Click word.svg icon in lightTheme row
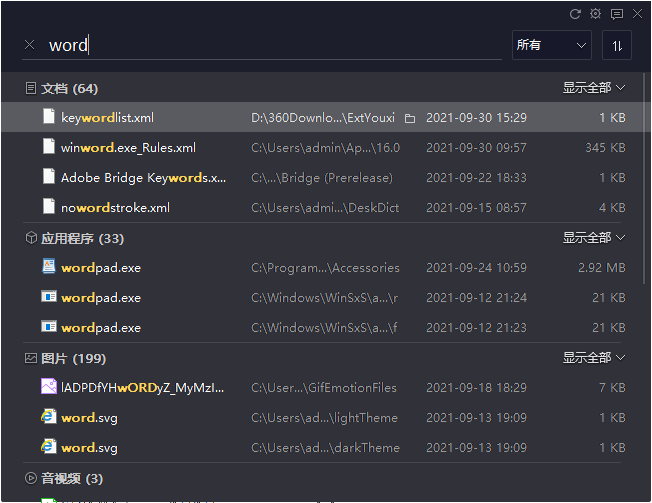This screenshot has width=652, height=503. click(x=49, y=416)
